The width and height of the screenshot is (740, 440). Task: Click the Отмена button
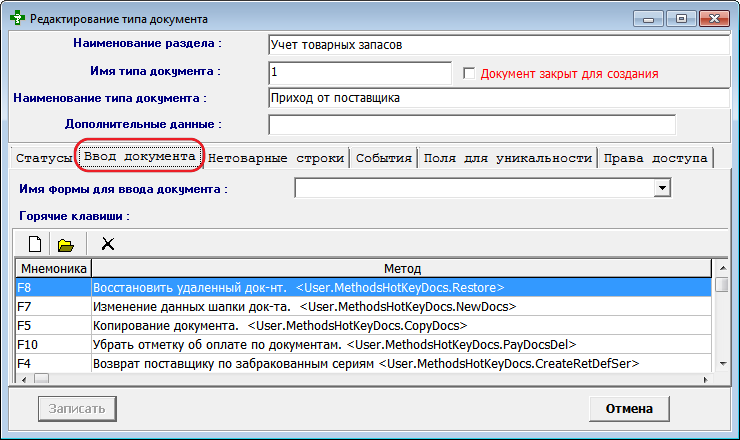pyautogui.click(x=629, y=408)
